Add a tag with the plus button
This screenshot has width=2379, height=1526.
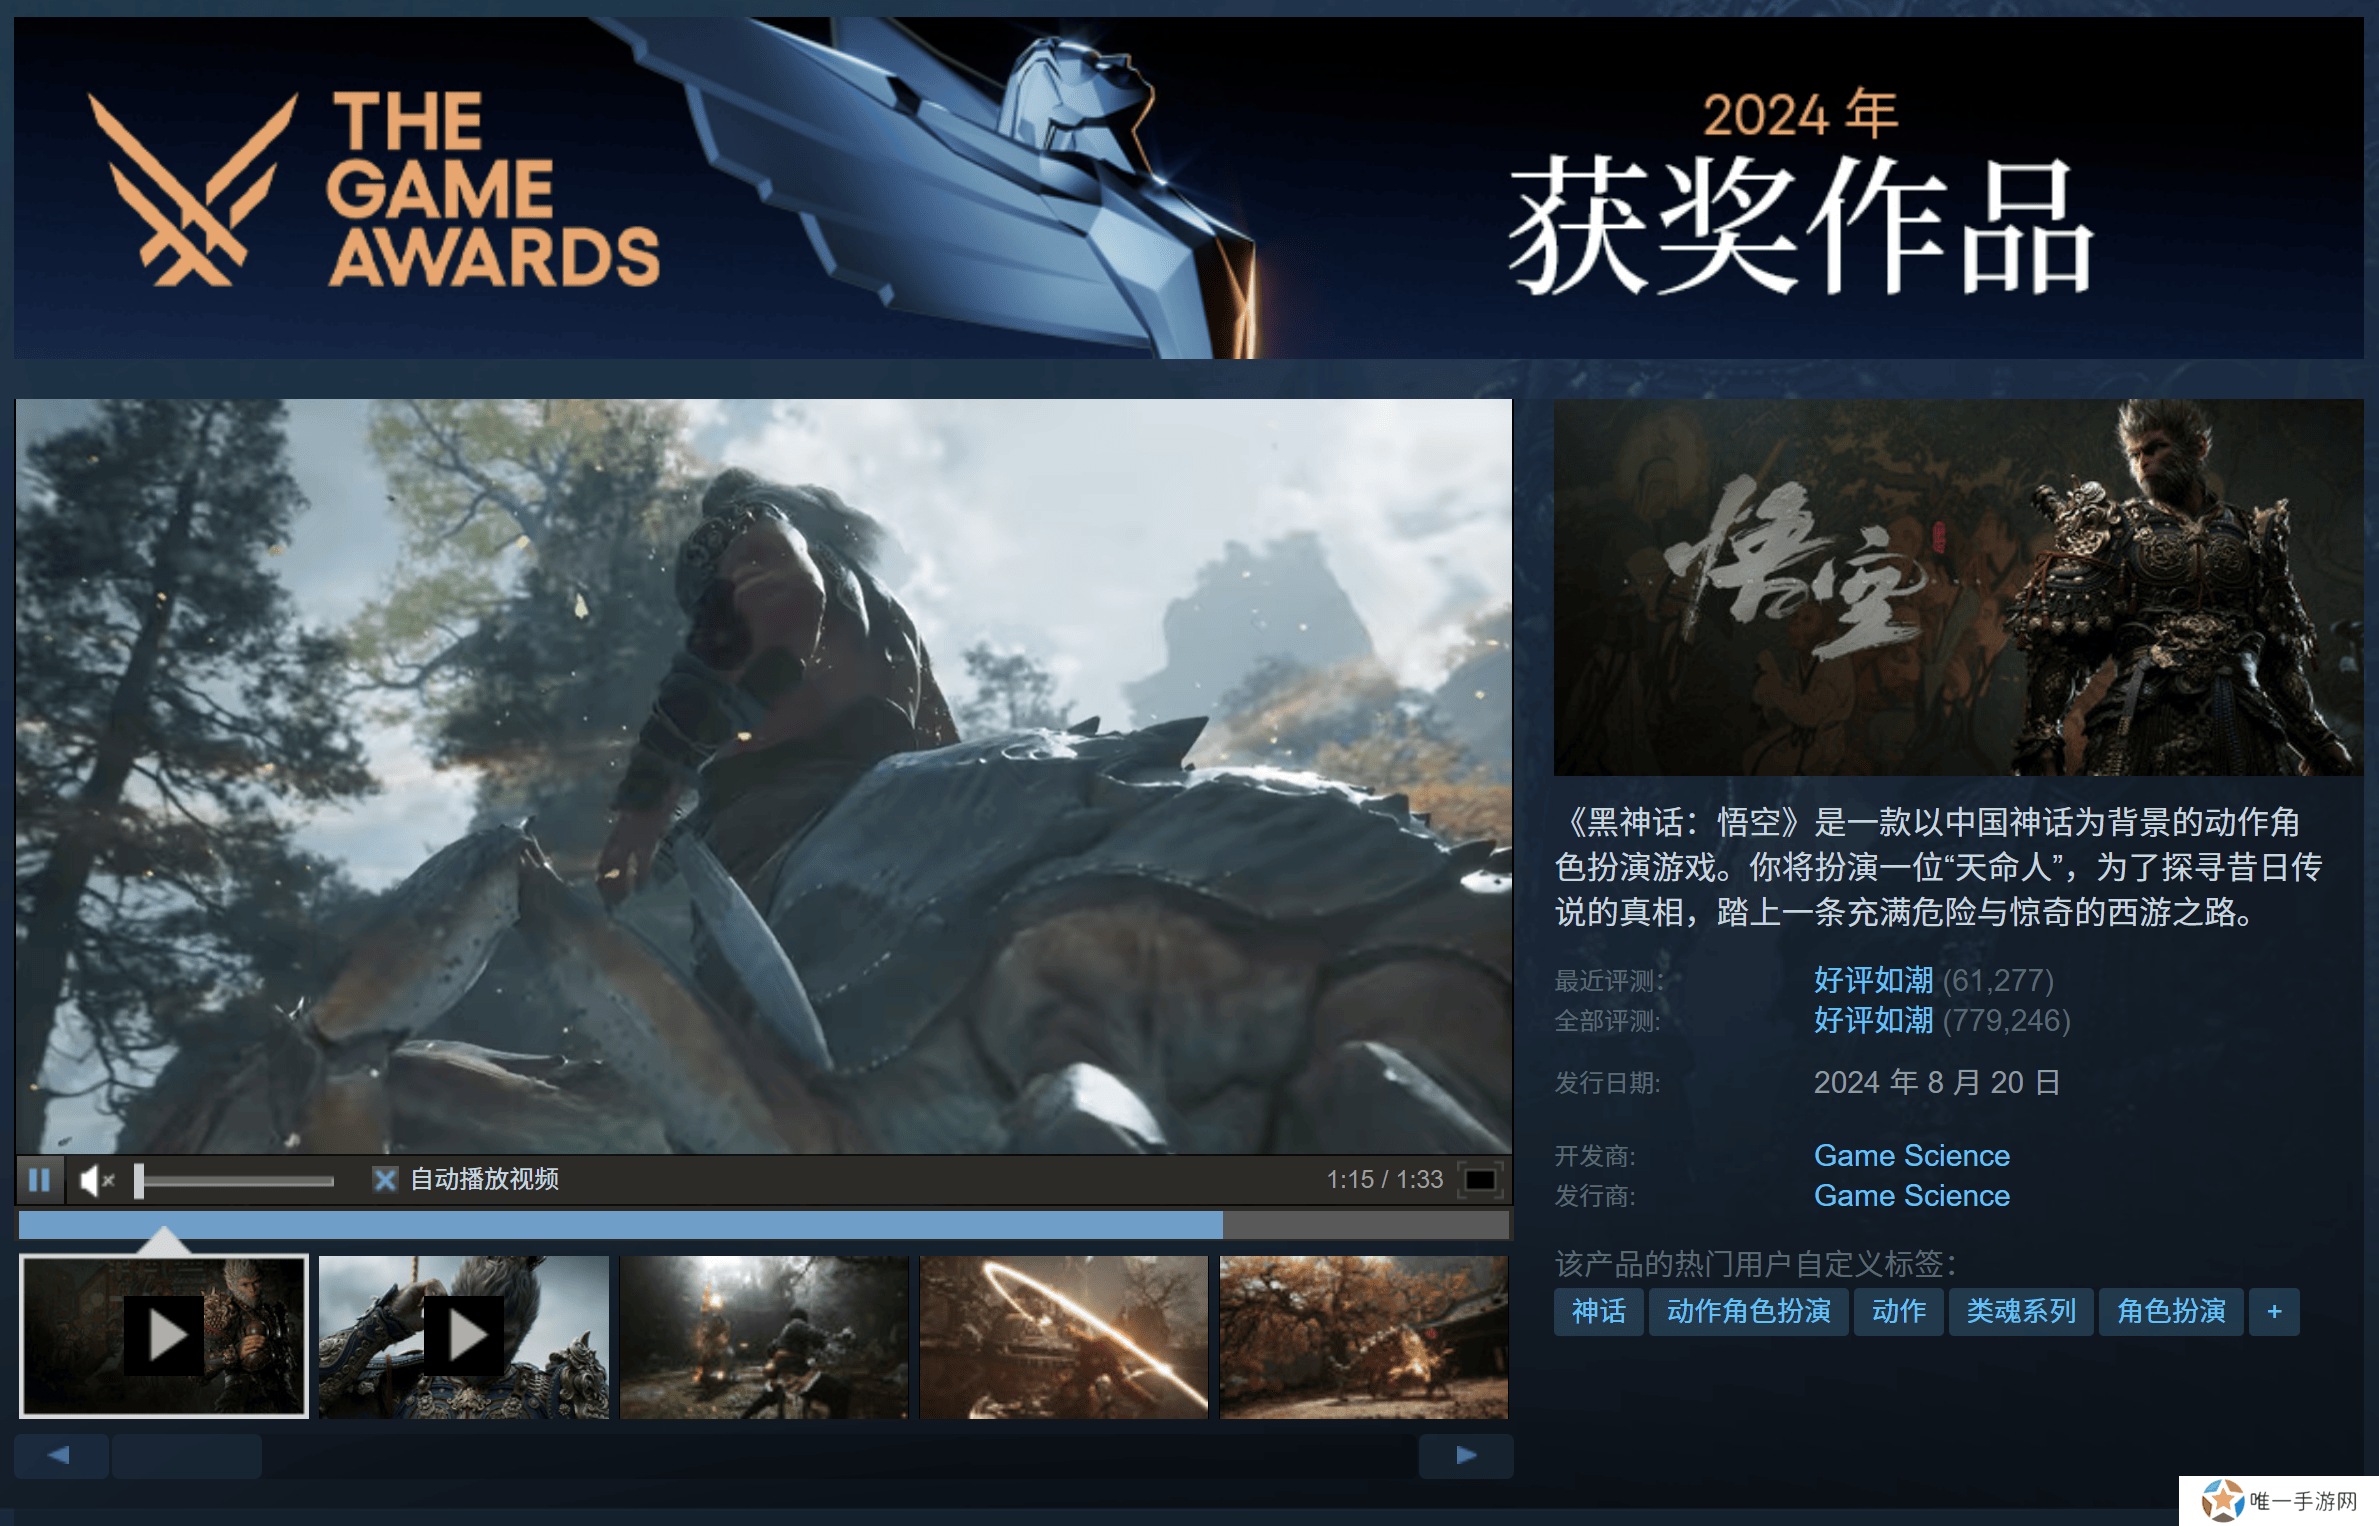[x=2274, y=1311]
